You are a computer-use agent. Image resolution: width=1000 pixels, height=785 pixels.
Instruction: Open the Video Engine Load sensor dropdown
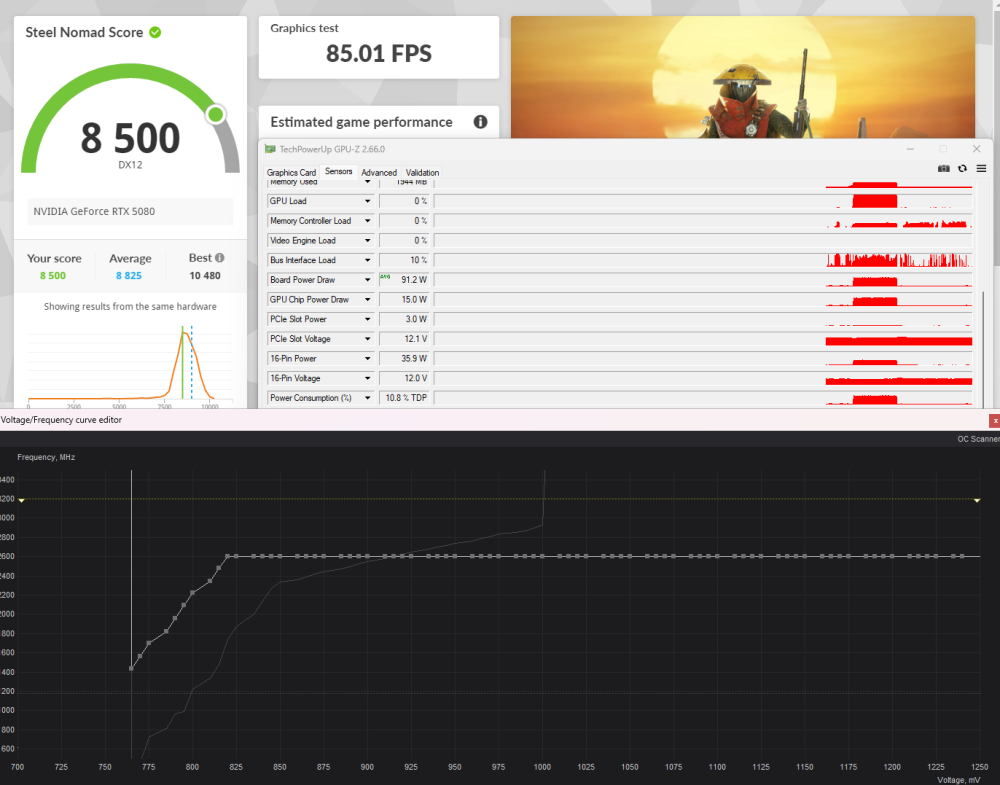click(x=367, y=240)
